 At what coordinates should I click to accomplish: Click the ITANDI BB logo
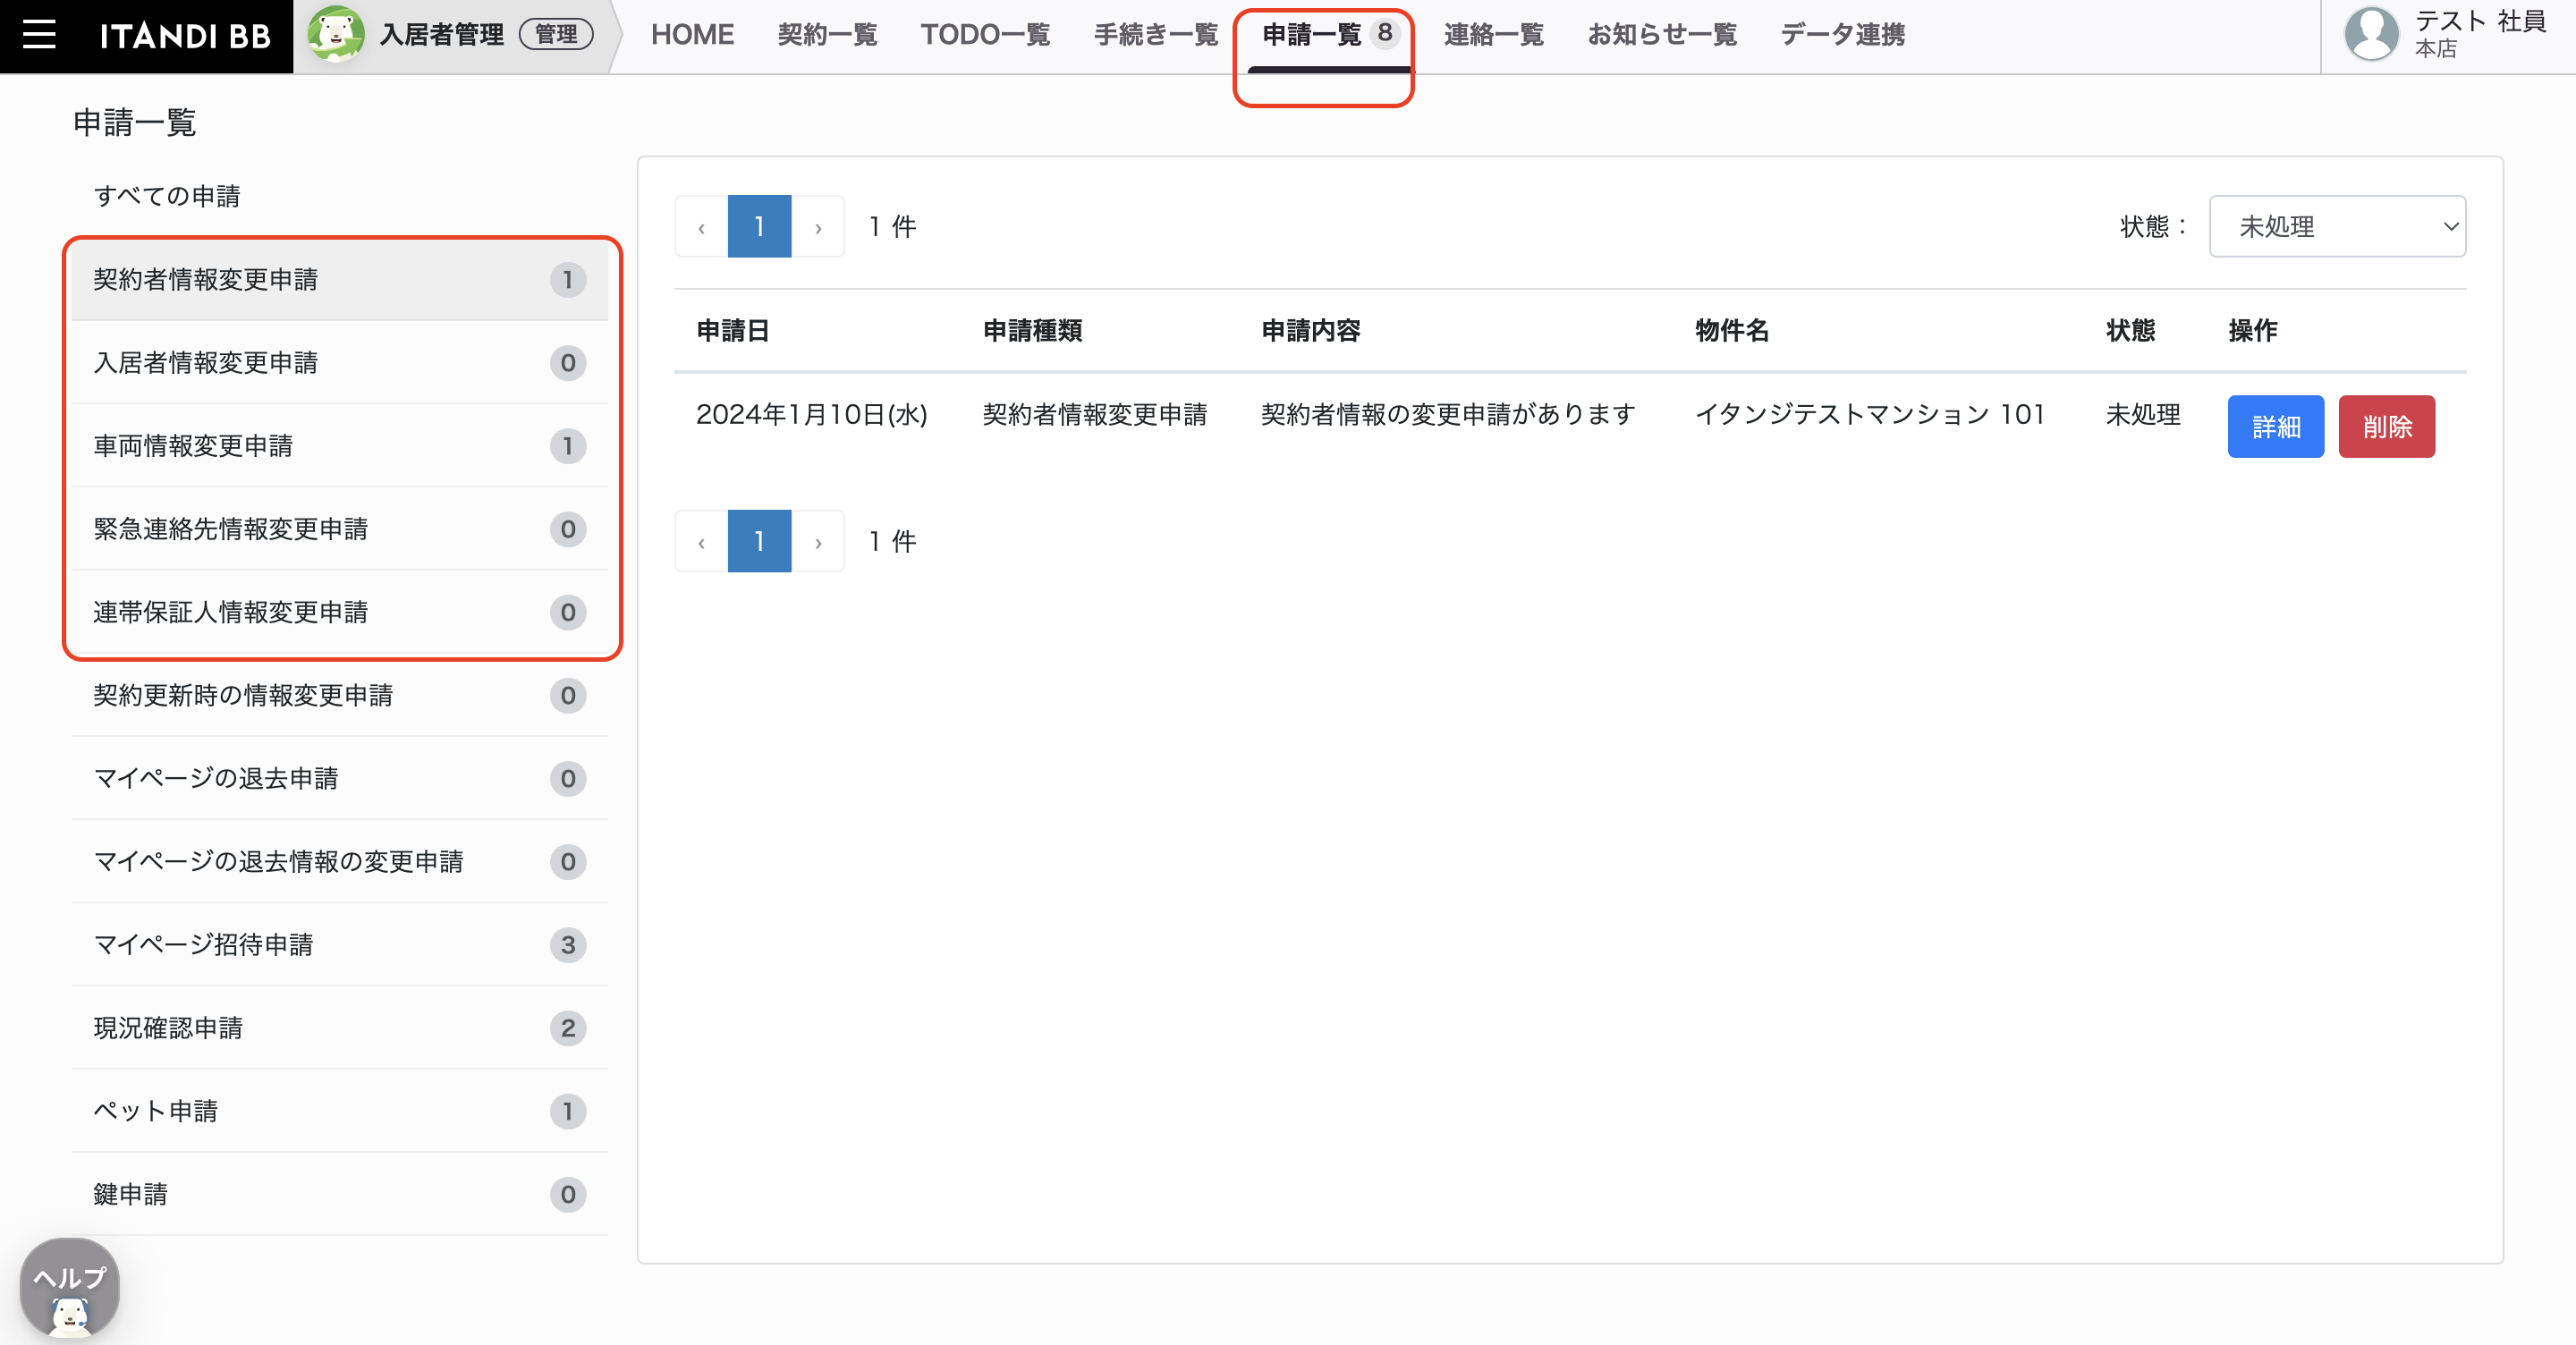coord(185,36)
